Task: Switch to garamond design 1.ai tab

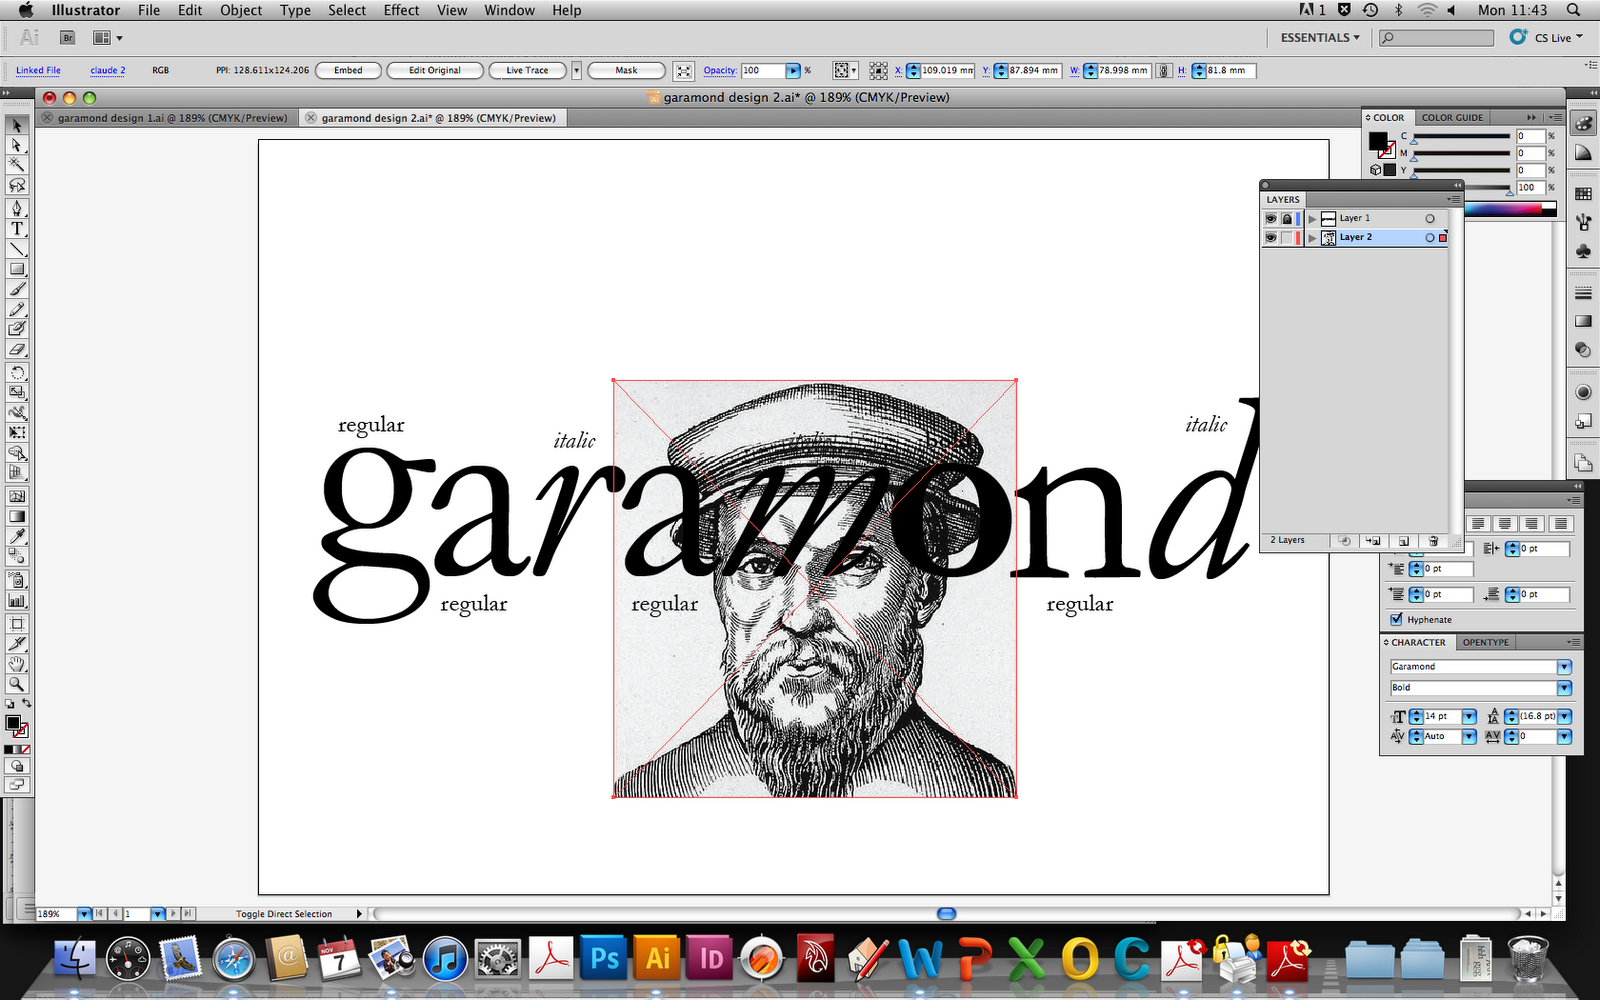Action: (x=166, y=118)
